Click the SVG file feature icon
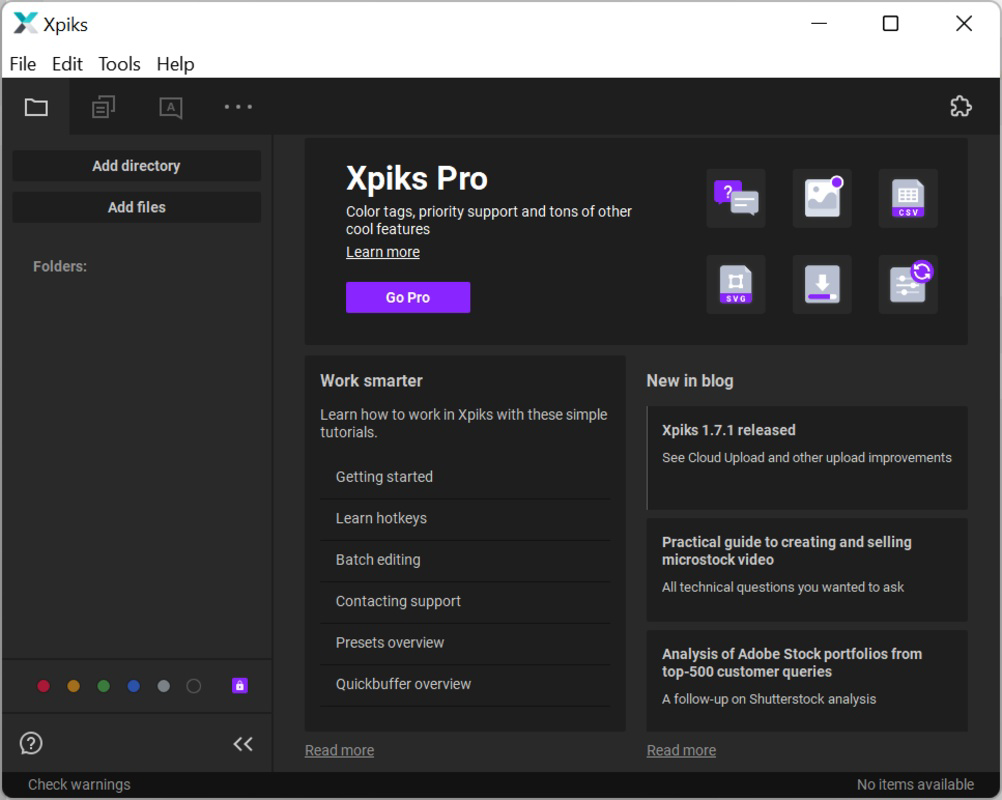The height and width of the screenshot is (800, 1002). pos(736,284)
